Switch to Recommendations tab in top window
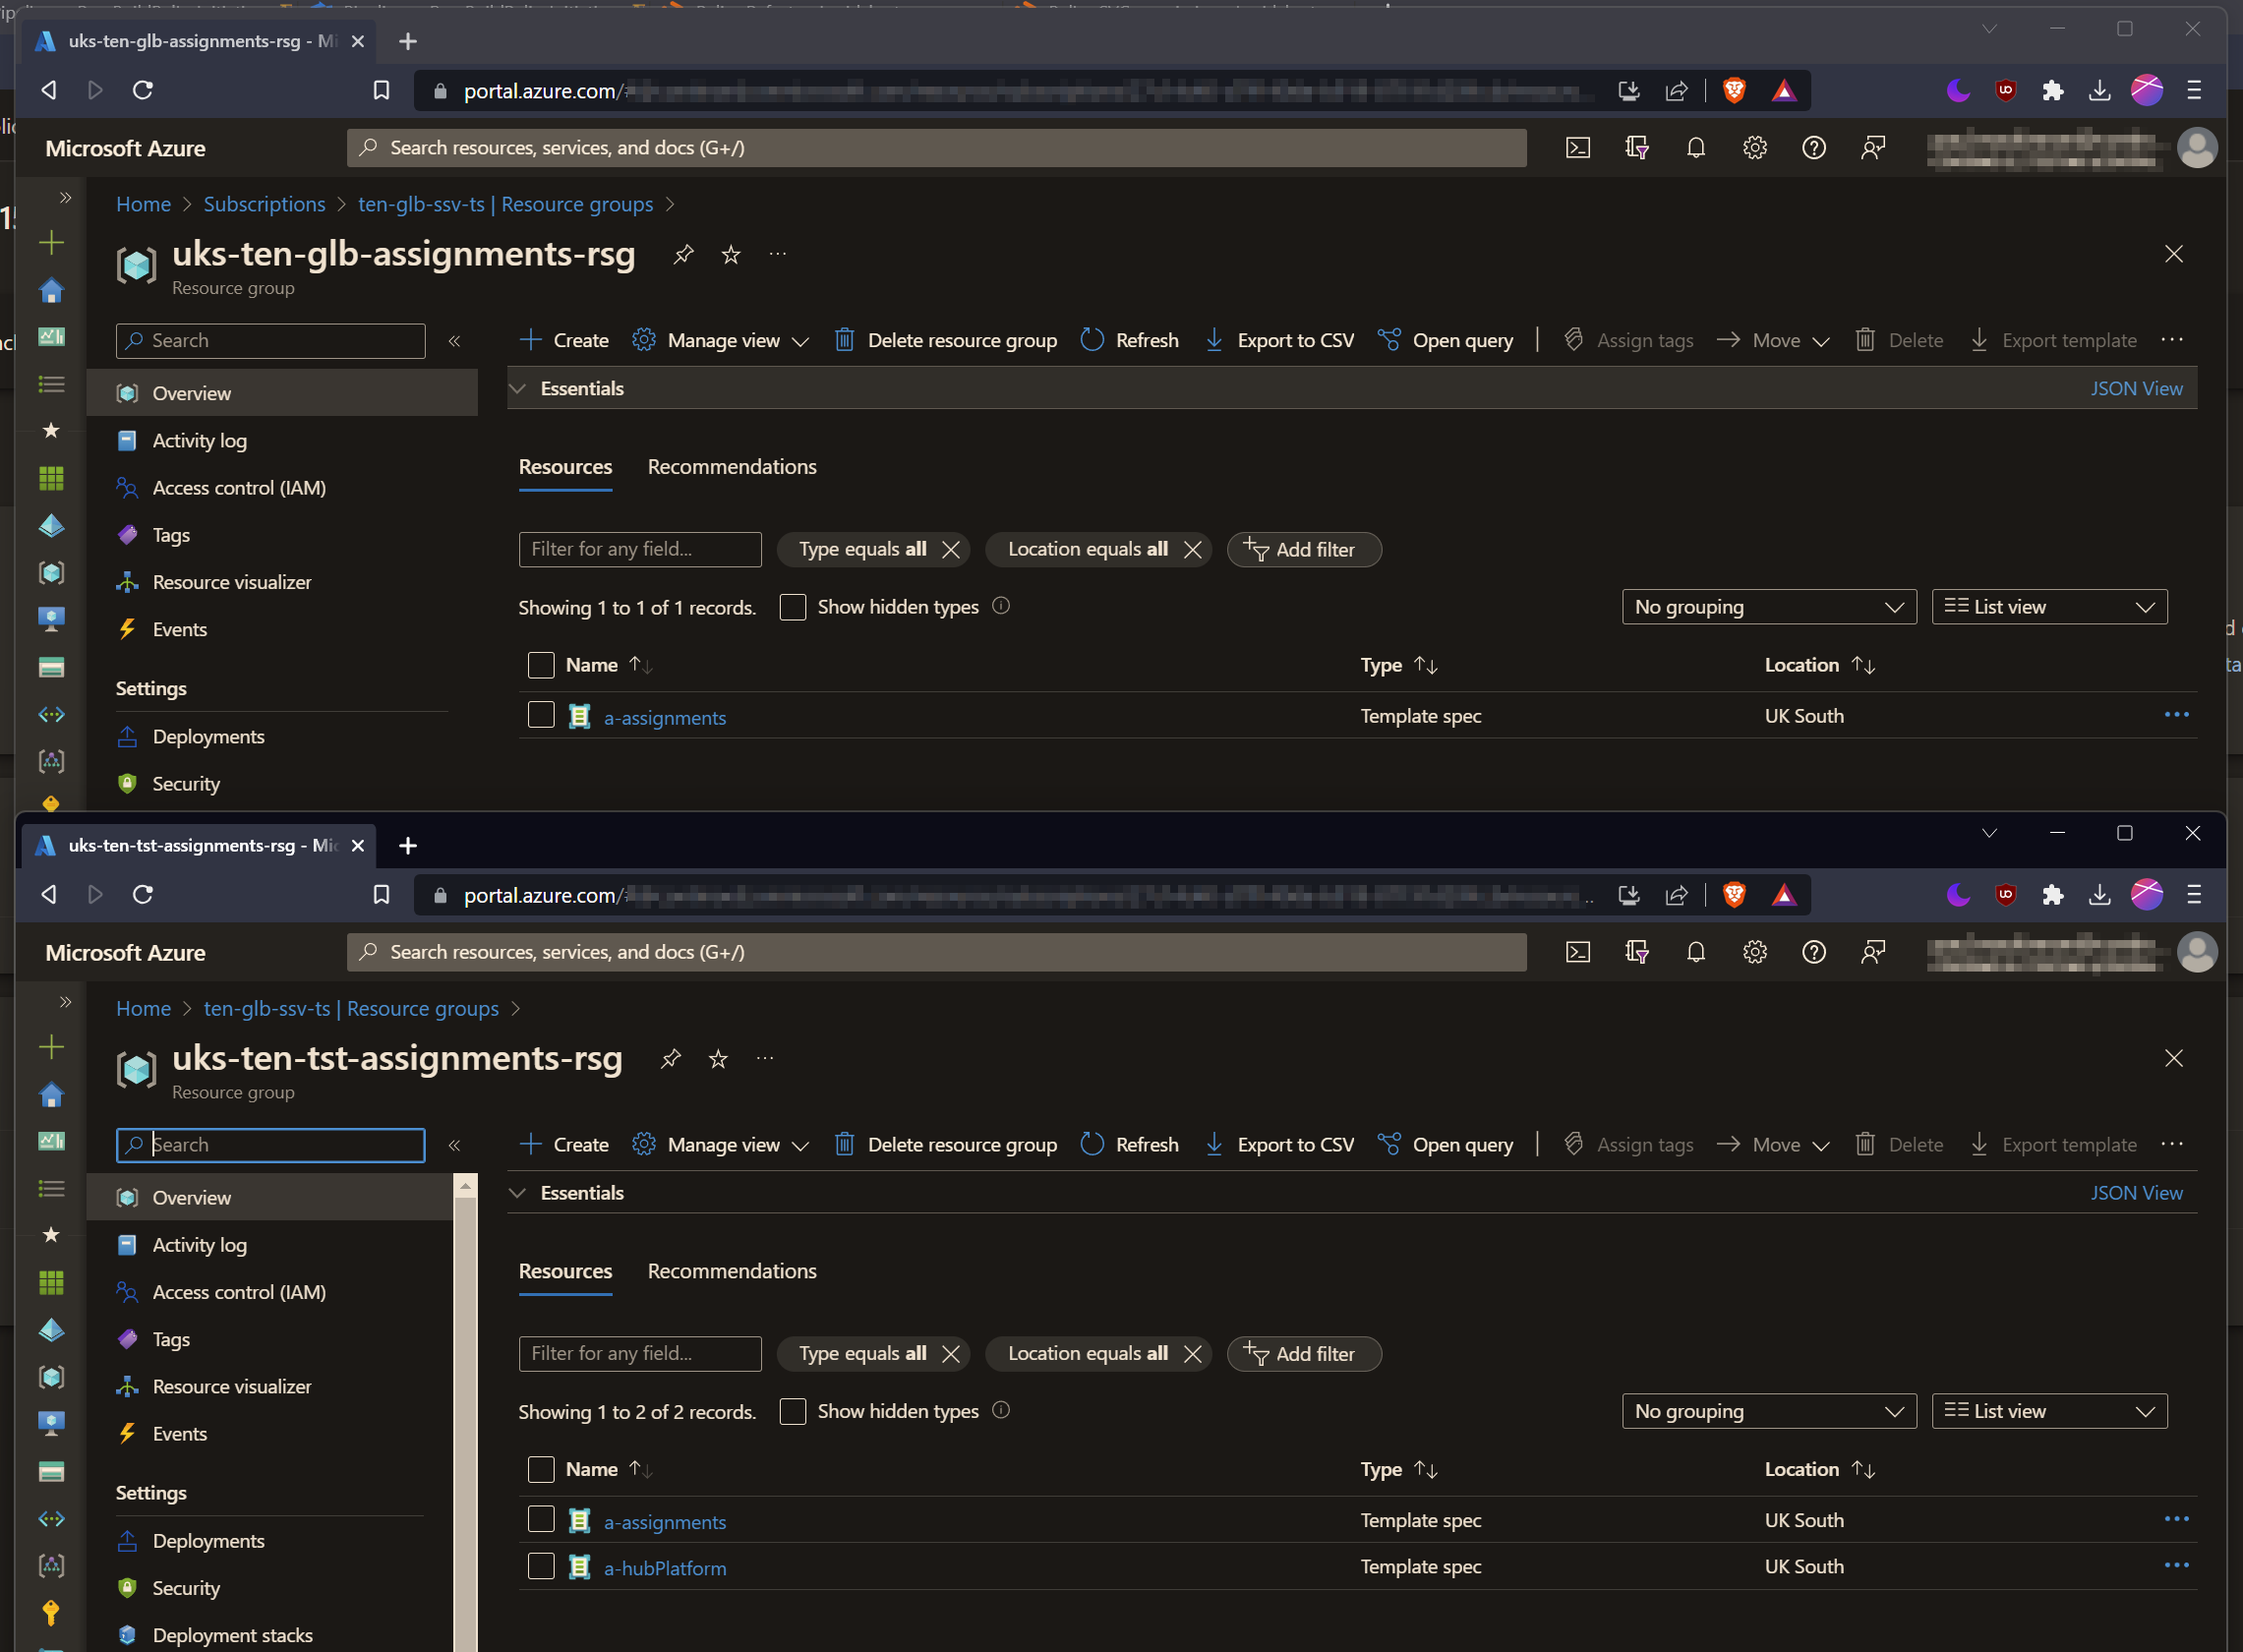This screenshot has width=2243, height=1652. tap(732, 467)
